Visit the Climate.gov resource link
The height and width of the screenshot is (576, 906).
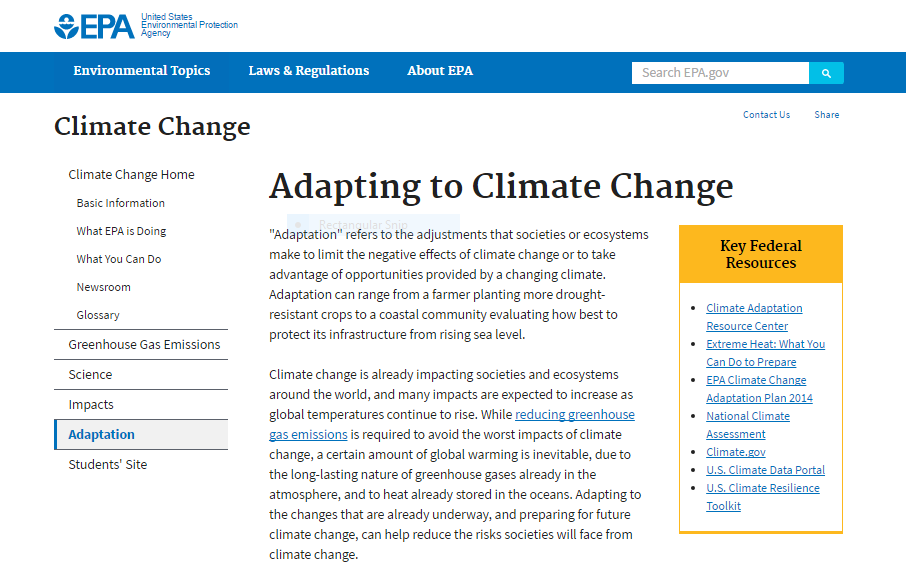[x=736, y=452]
